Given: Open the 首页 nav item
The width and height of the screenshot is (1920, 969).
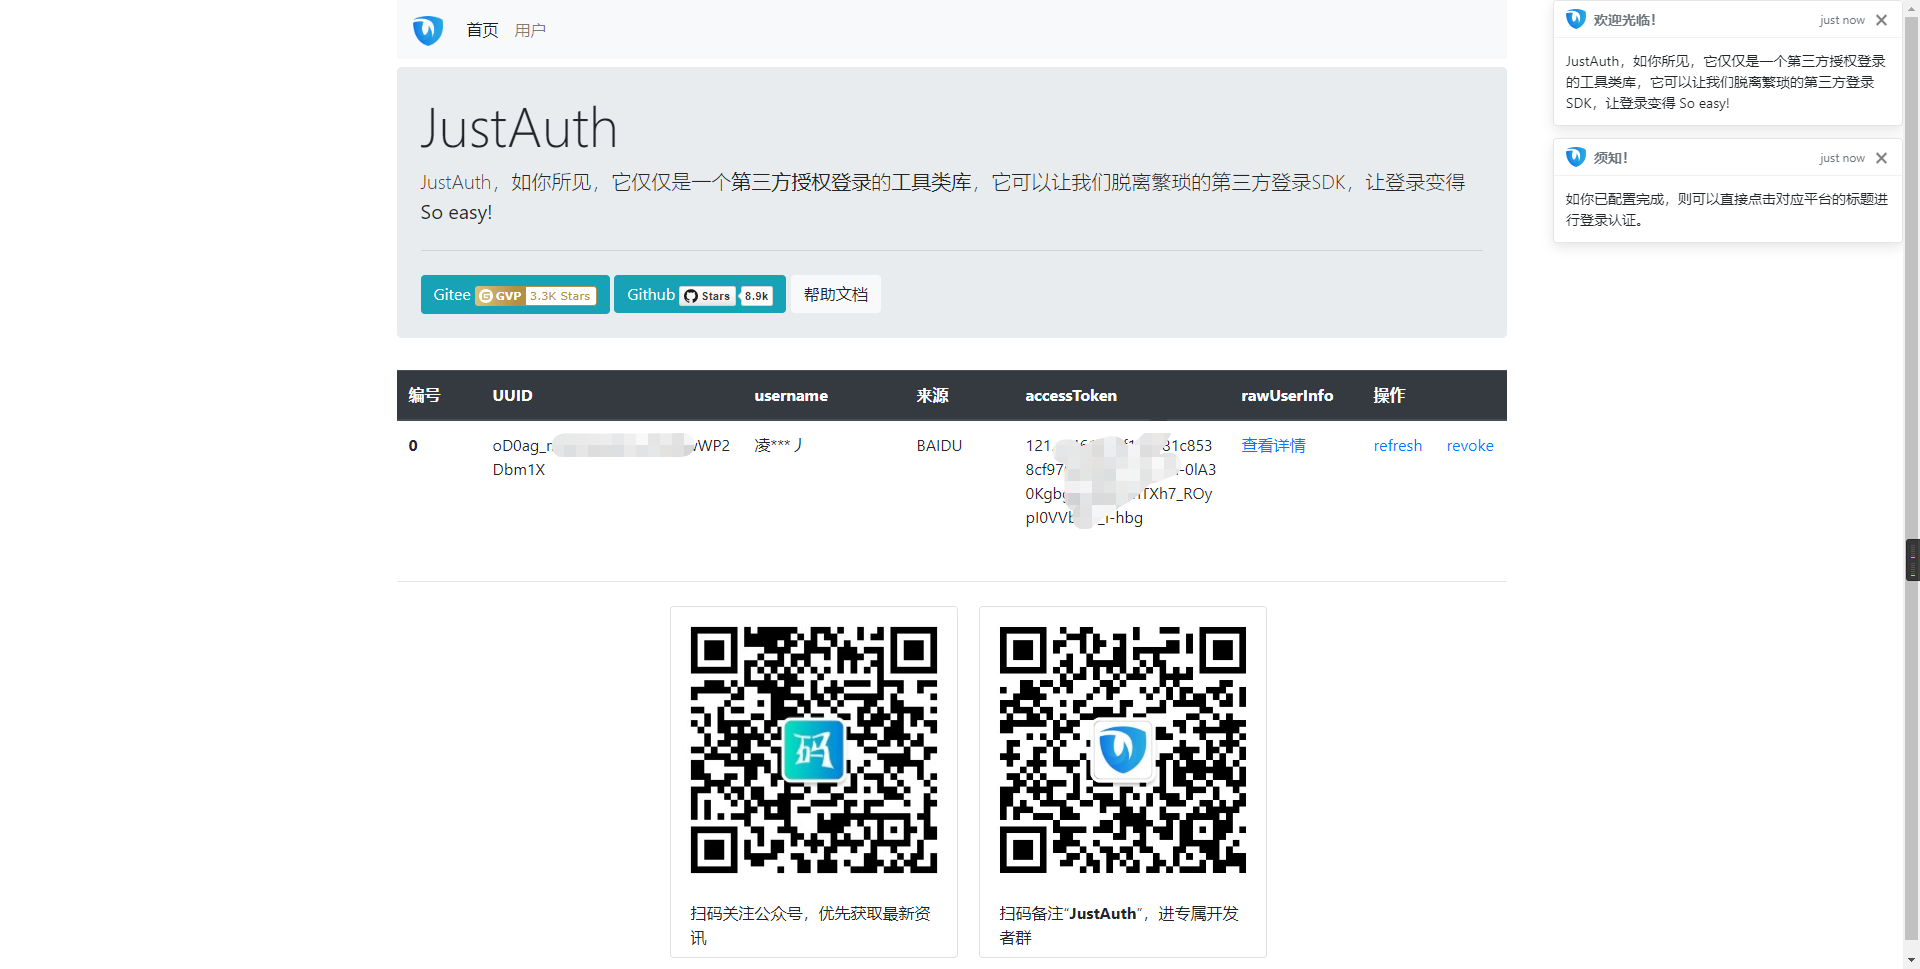Looking at the screenshot, I should [482, 30].
